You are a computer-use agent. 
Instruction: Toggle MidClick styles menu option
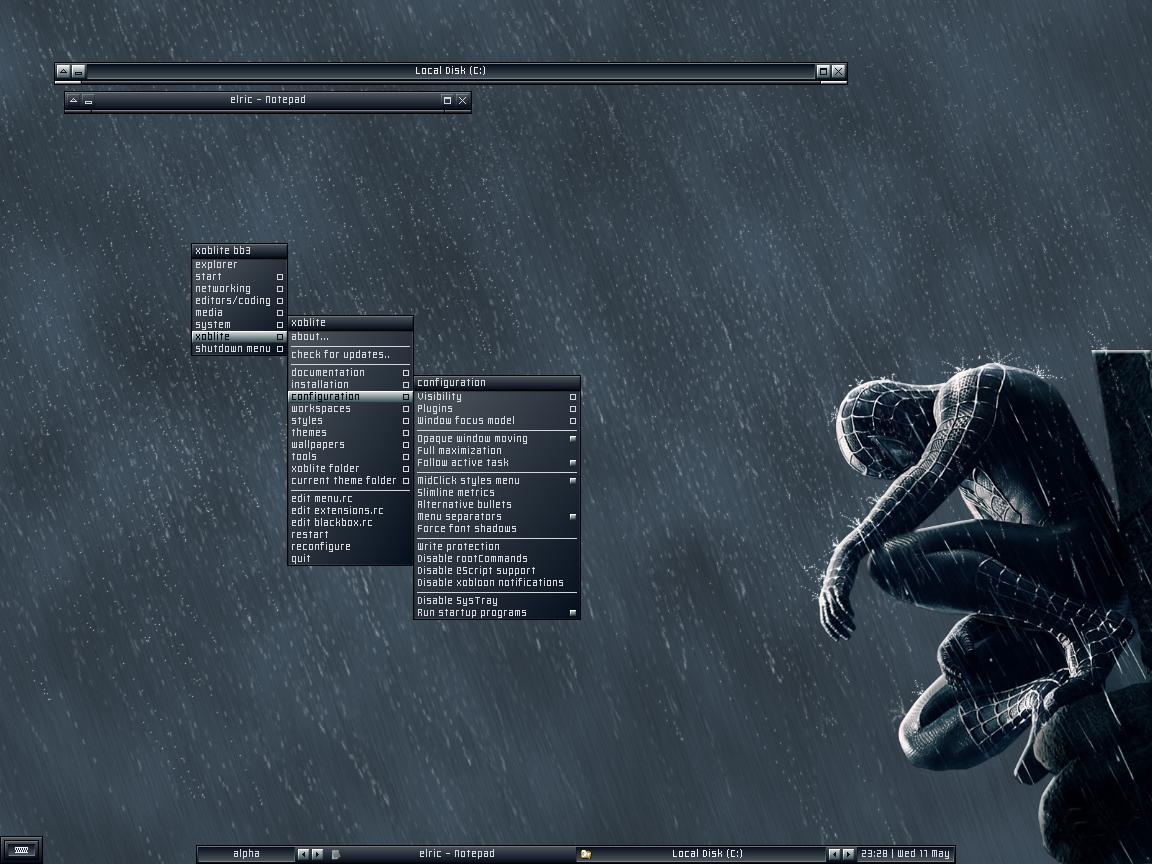[x=497, y=480]
